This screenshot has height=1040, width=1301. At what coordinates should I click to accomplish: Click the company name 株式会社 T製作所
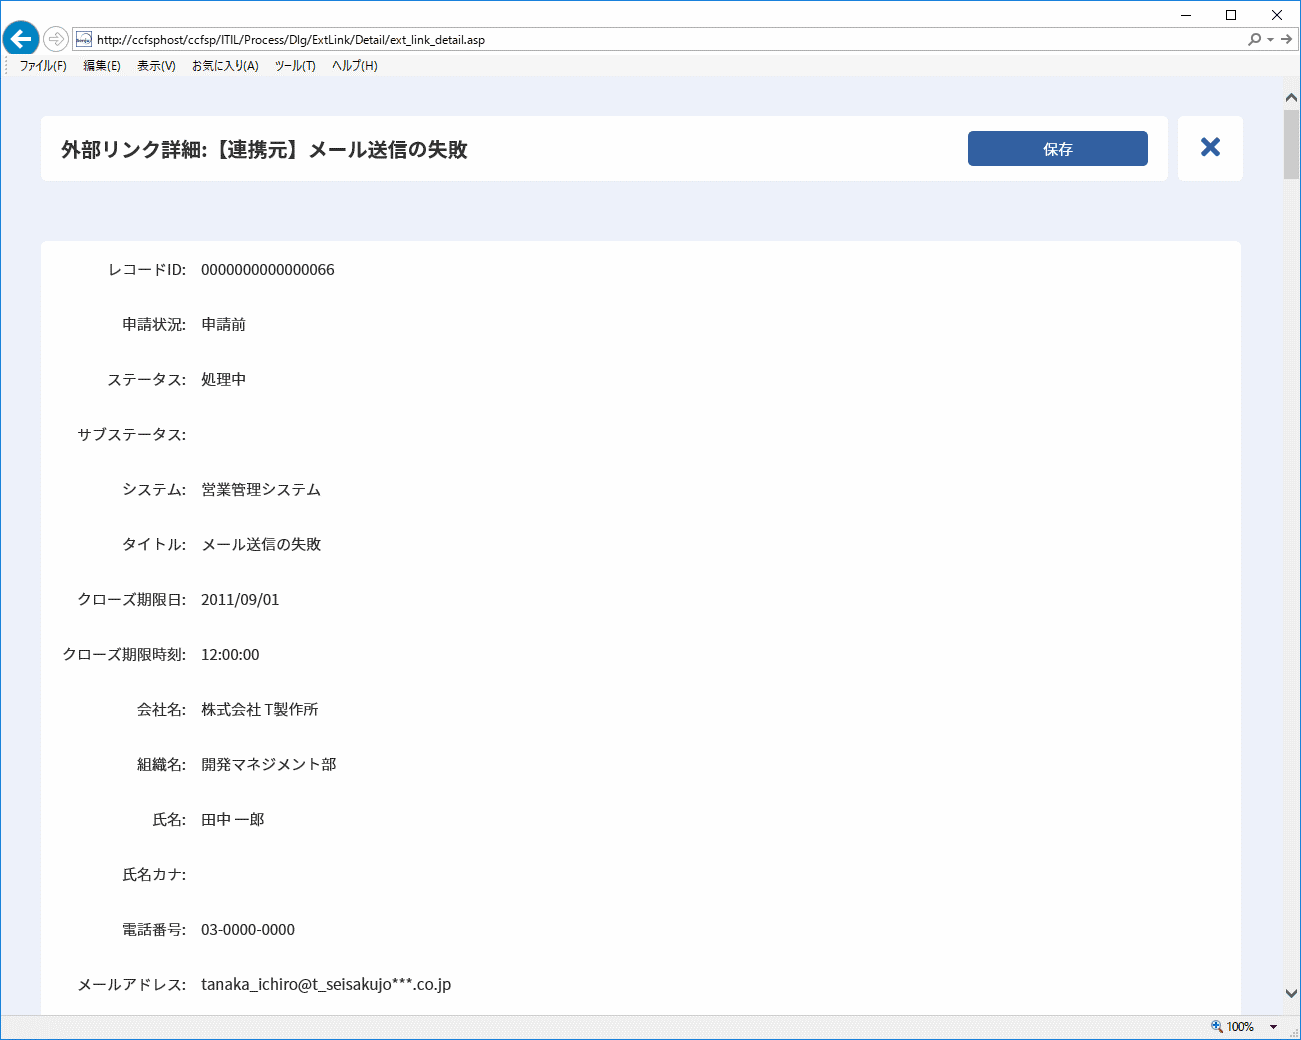(260, 710)
